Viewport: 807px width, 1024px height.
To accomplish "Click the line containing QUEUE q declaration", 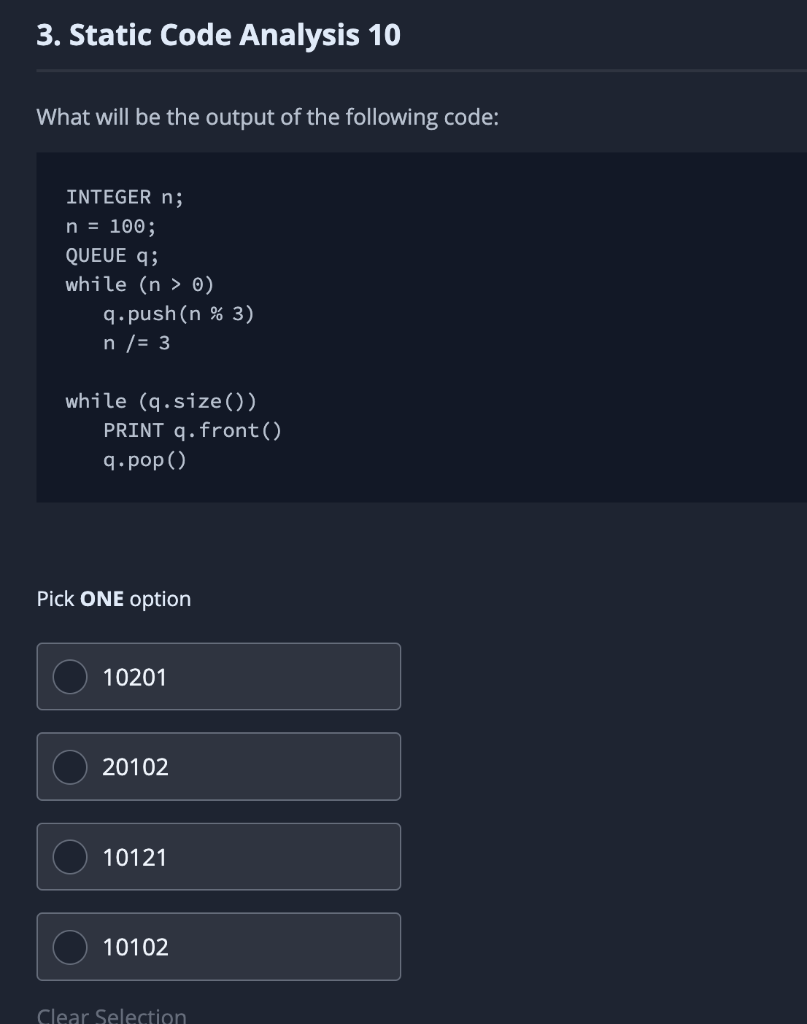I will tap(108, 255).
